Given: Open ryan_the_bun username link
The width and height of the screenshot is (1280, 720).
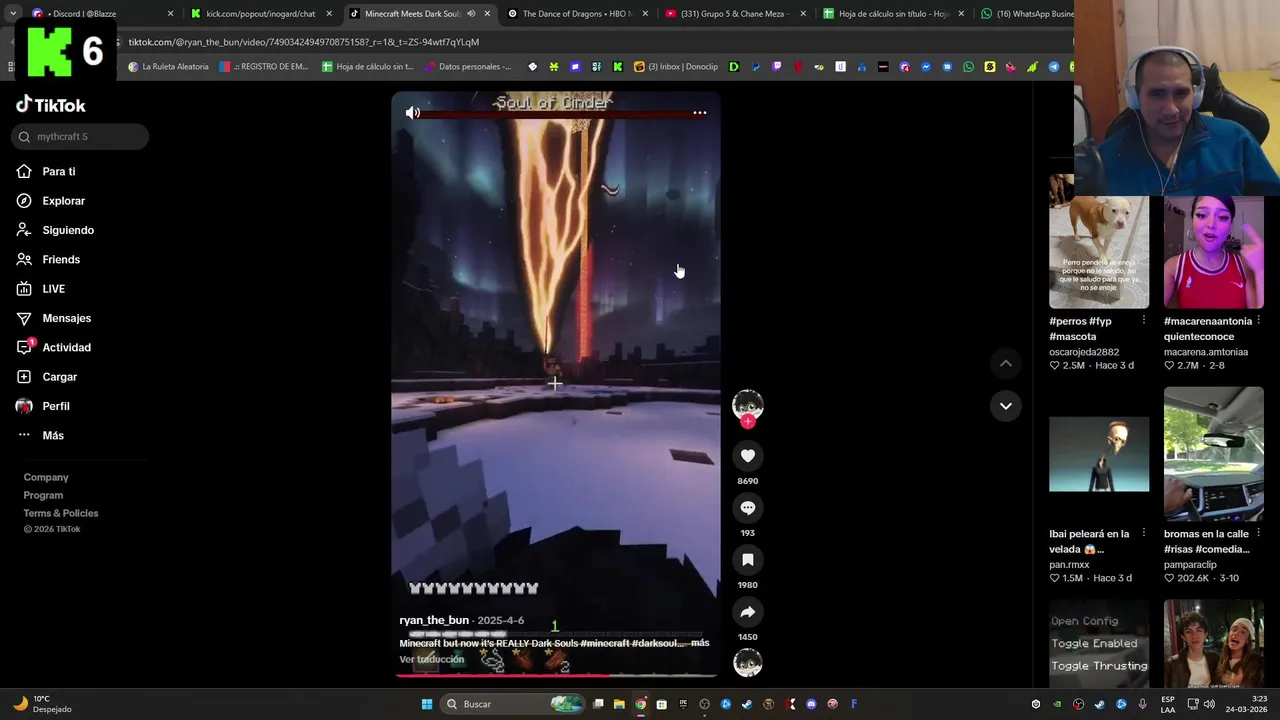Looking at the screenshot, I should [434, 621].
